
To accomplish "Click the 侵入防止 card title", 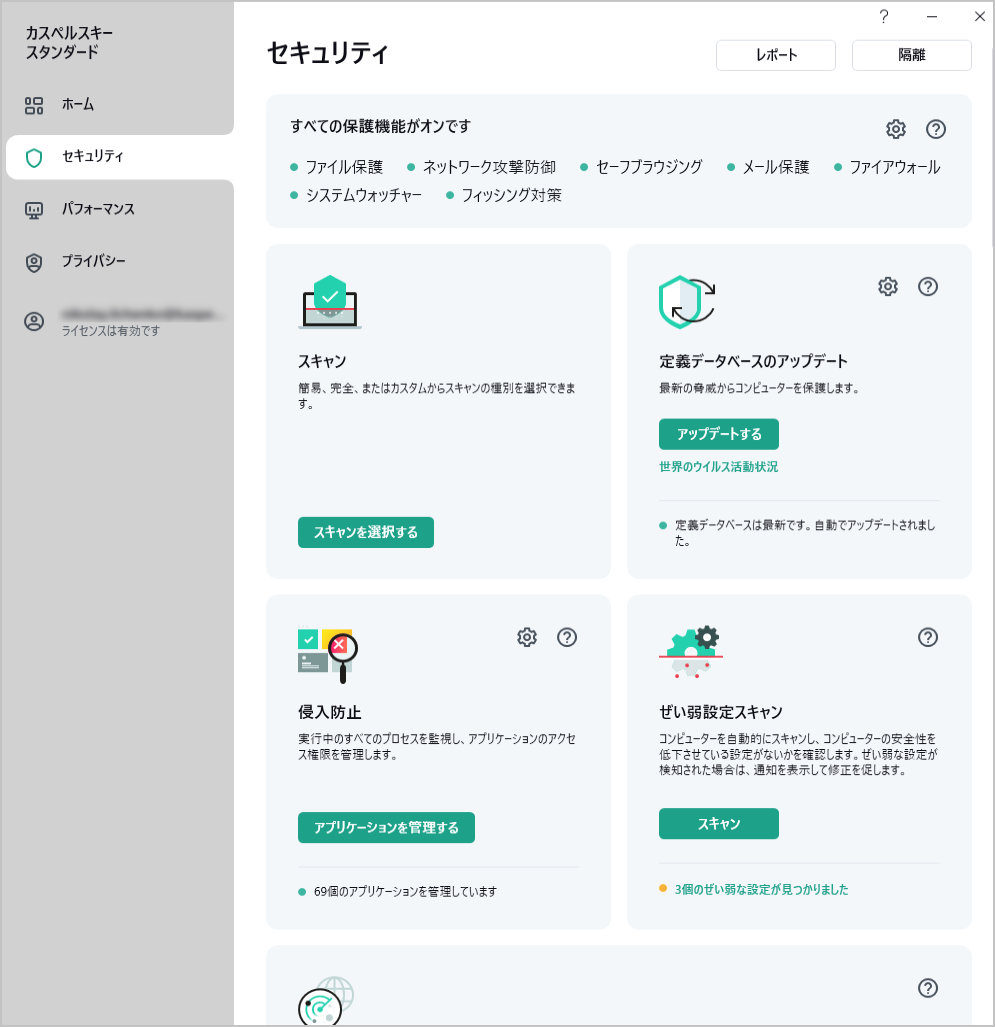I will (x=329, y=713).
